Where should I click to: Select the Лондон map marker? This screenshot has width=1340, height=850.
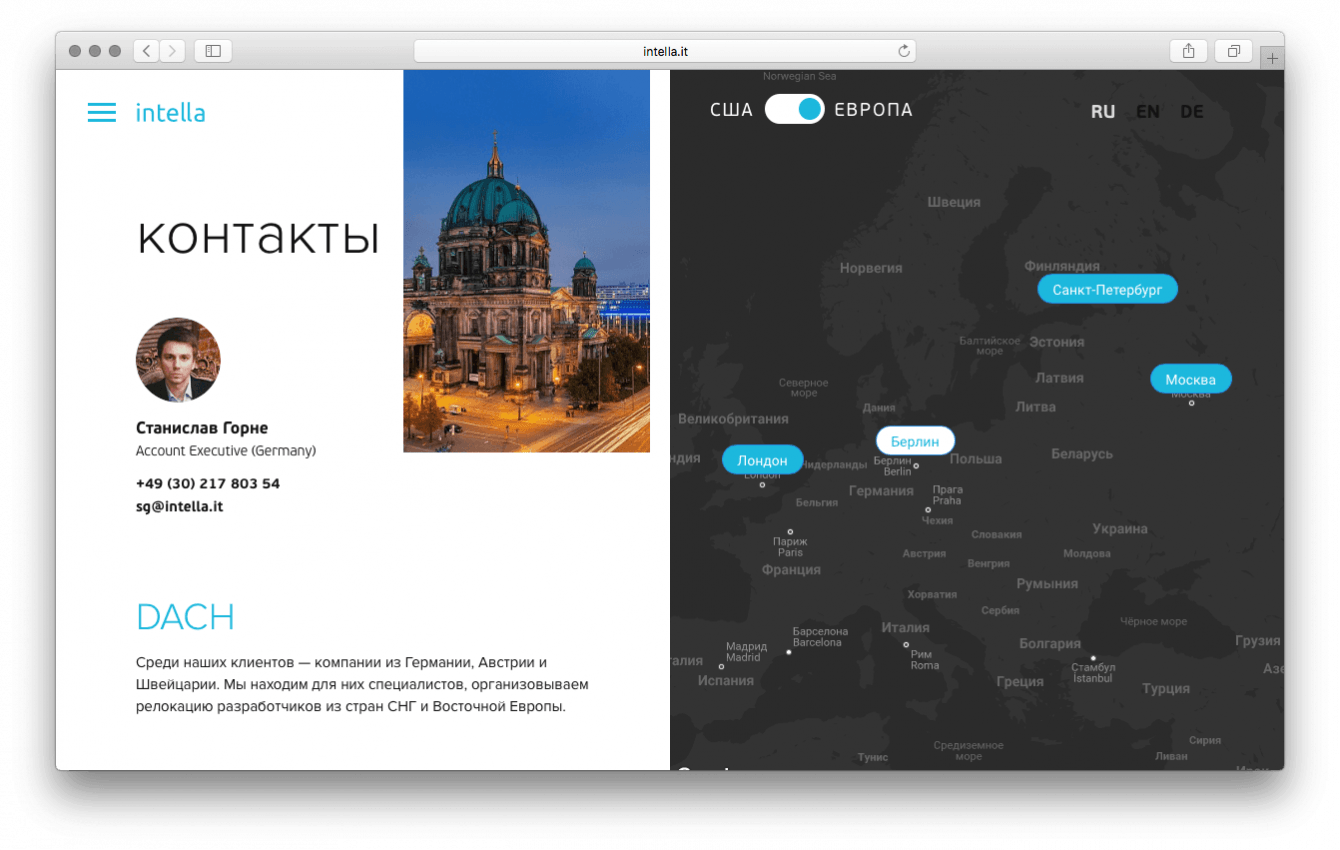click(762, 460)
